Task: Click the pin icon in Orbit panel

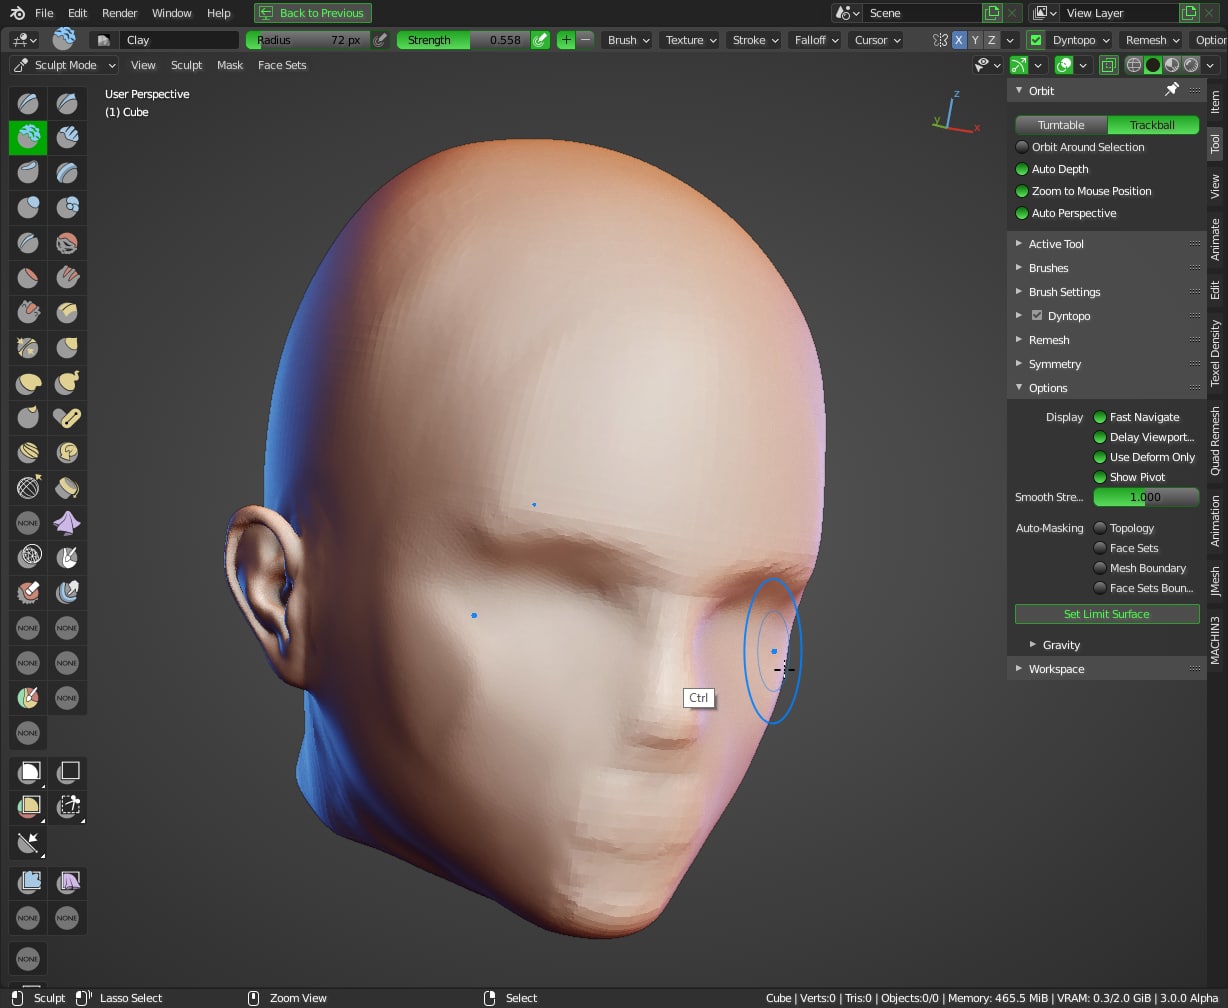Action: [1171, 90]
